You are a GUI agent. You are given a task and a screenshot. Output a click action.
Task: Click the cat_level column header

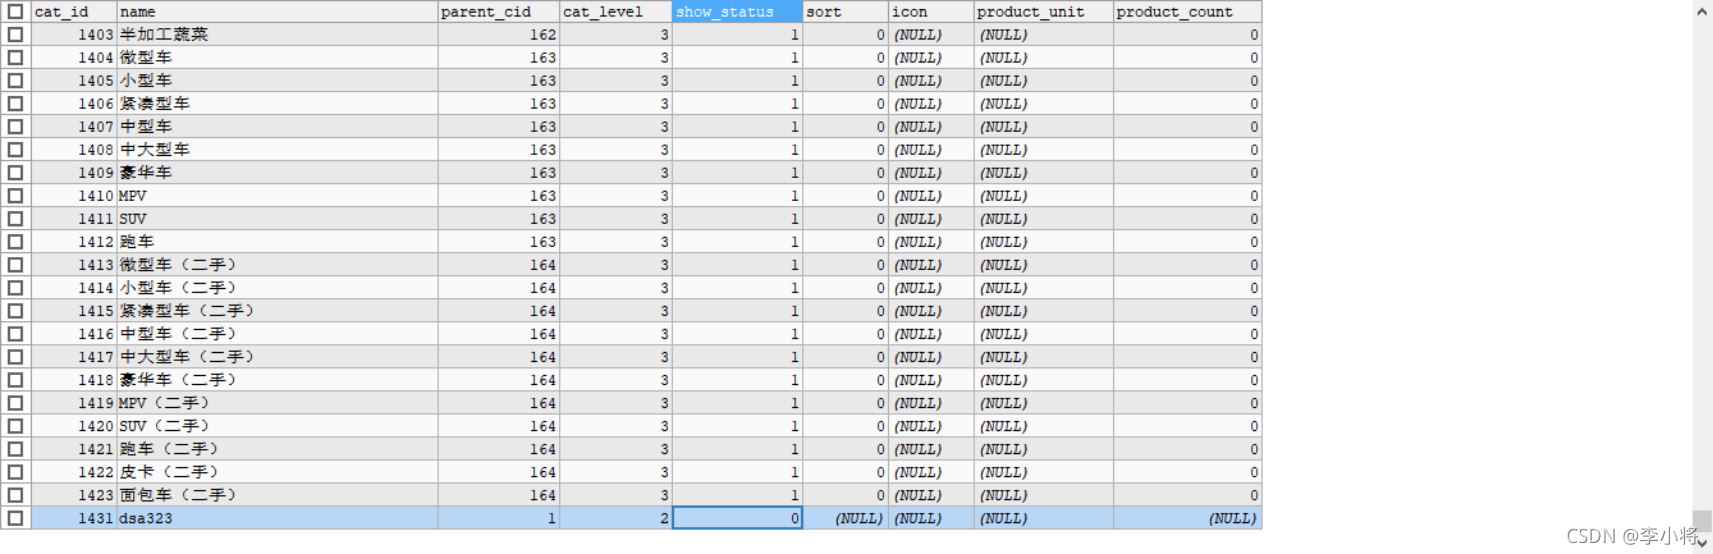(x=615, y=11)
